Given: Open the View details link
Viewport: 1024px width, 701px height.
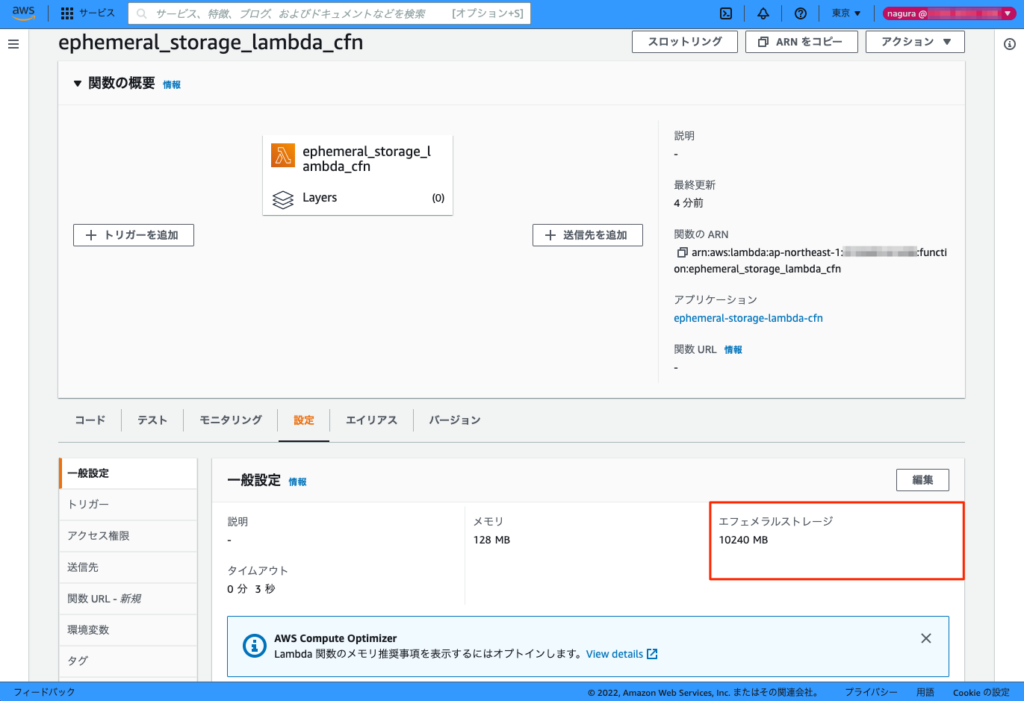Looking at the screenshot, I should pos(621,654).
